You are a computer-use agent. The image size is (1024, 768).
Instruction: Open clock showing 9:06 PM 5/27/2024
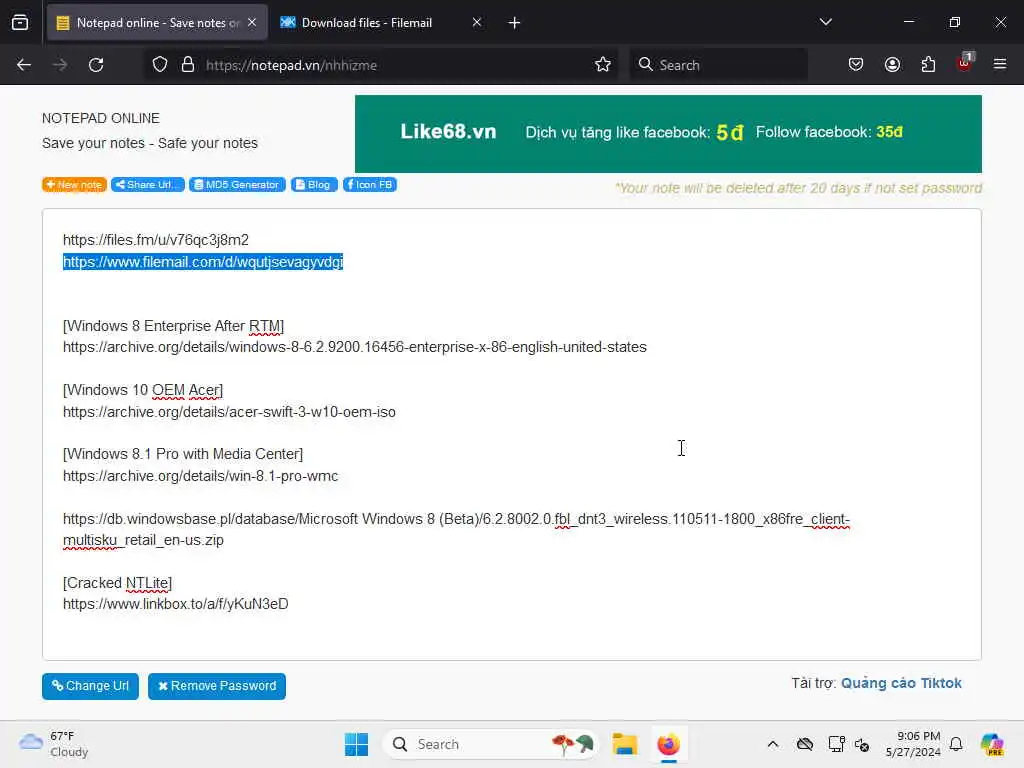pos(913,744)
